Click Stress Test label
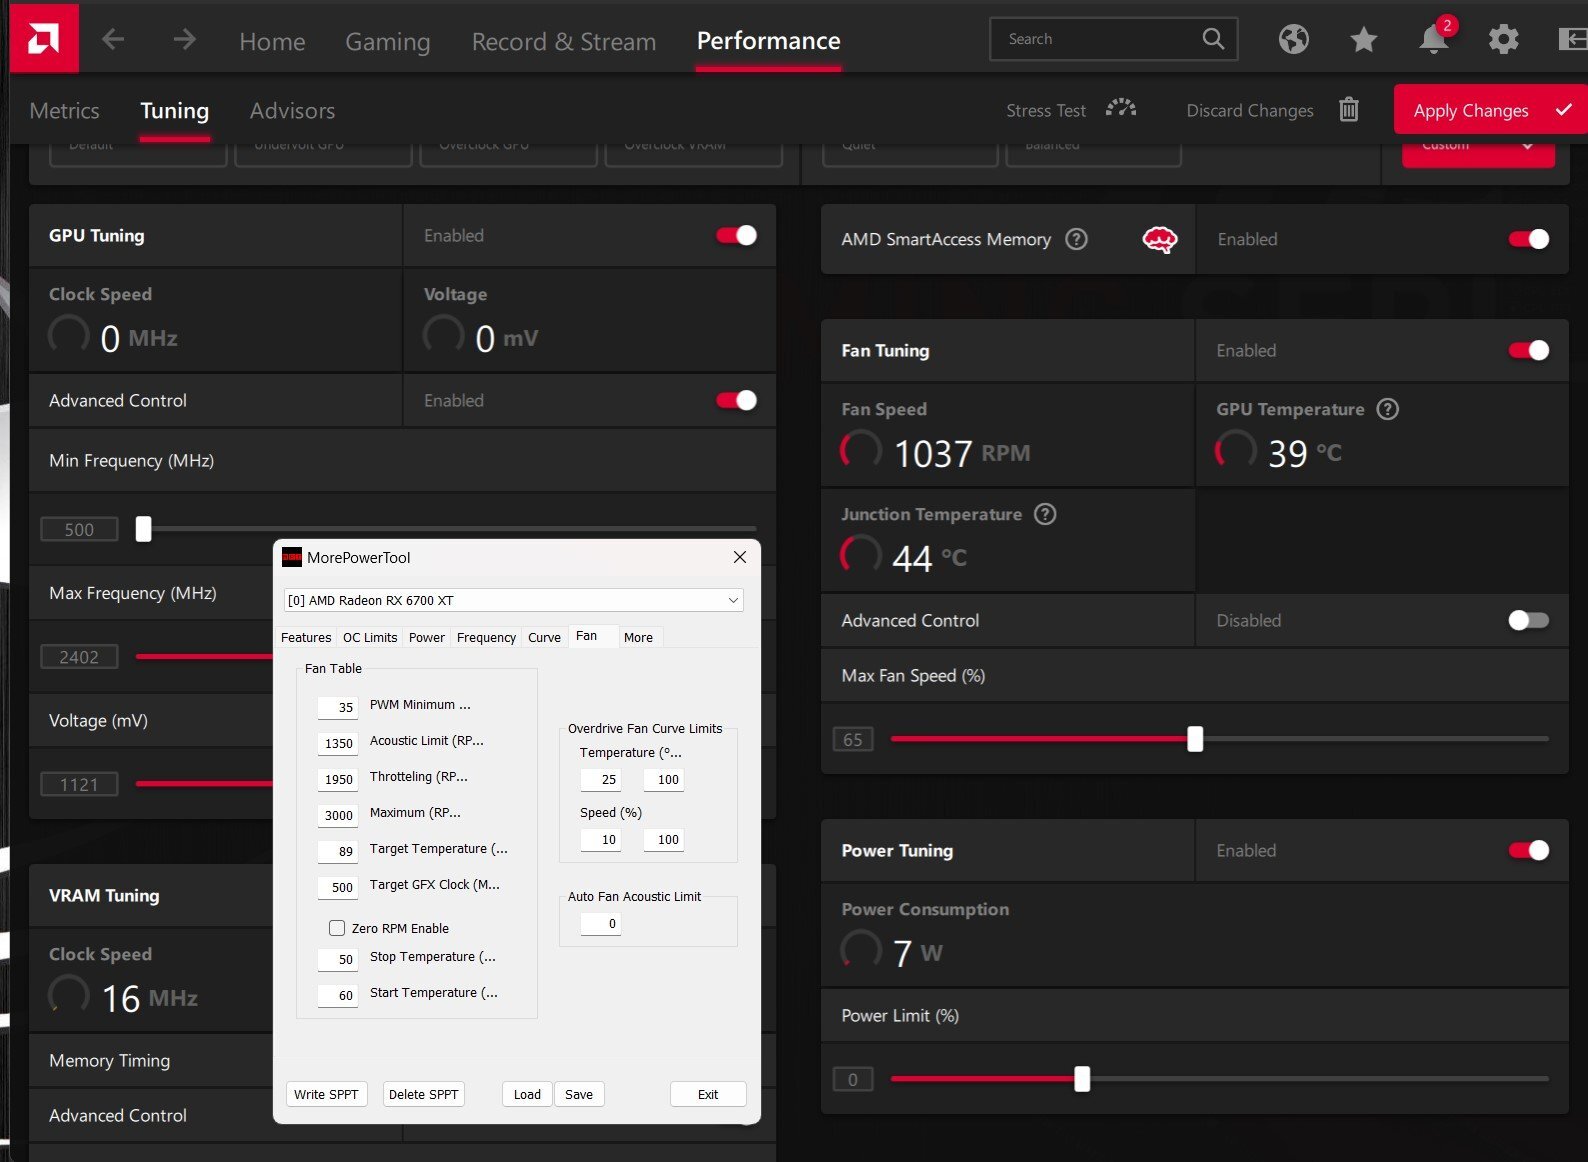The width and height of the screenshot is (1588, 1162). tap(1046, 111)
